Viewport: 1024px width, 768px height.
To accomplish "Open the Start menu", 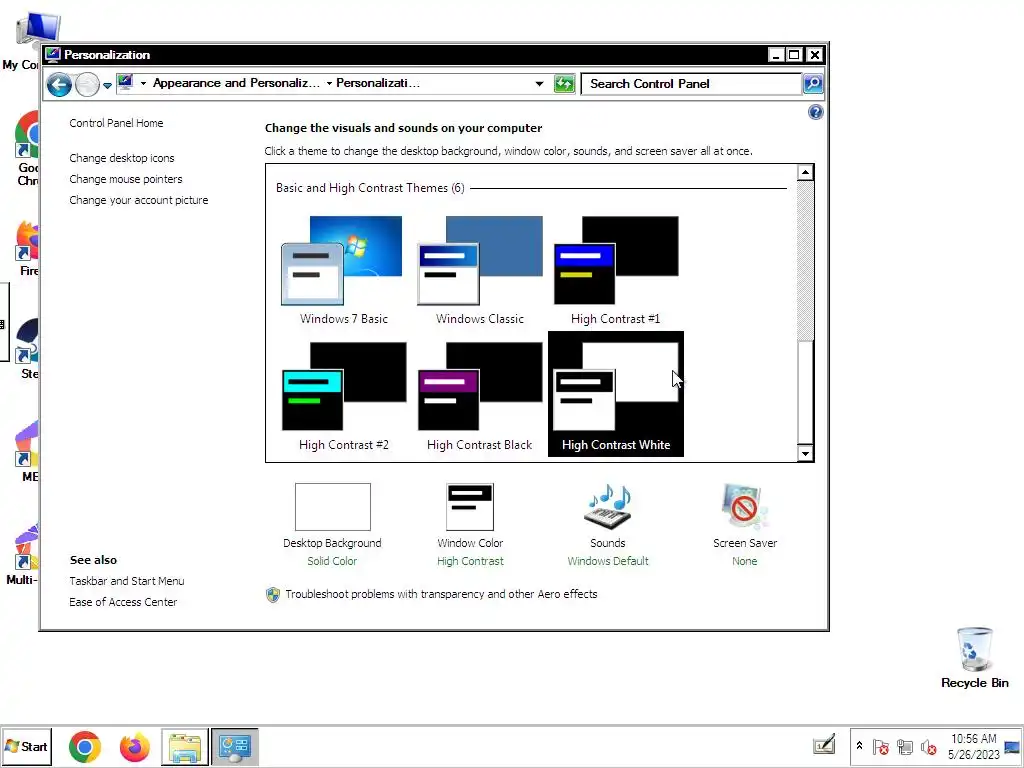I will [26, 746].
